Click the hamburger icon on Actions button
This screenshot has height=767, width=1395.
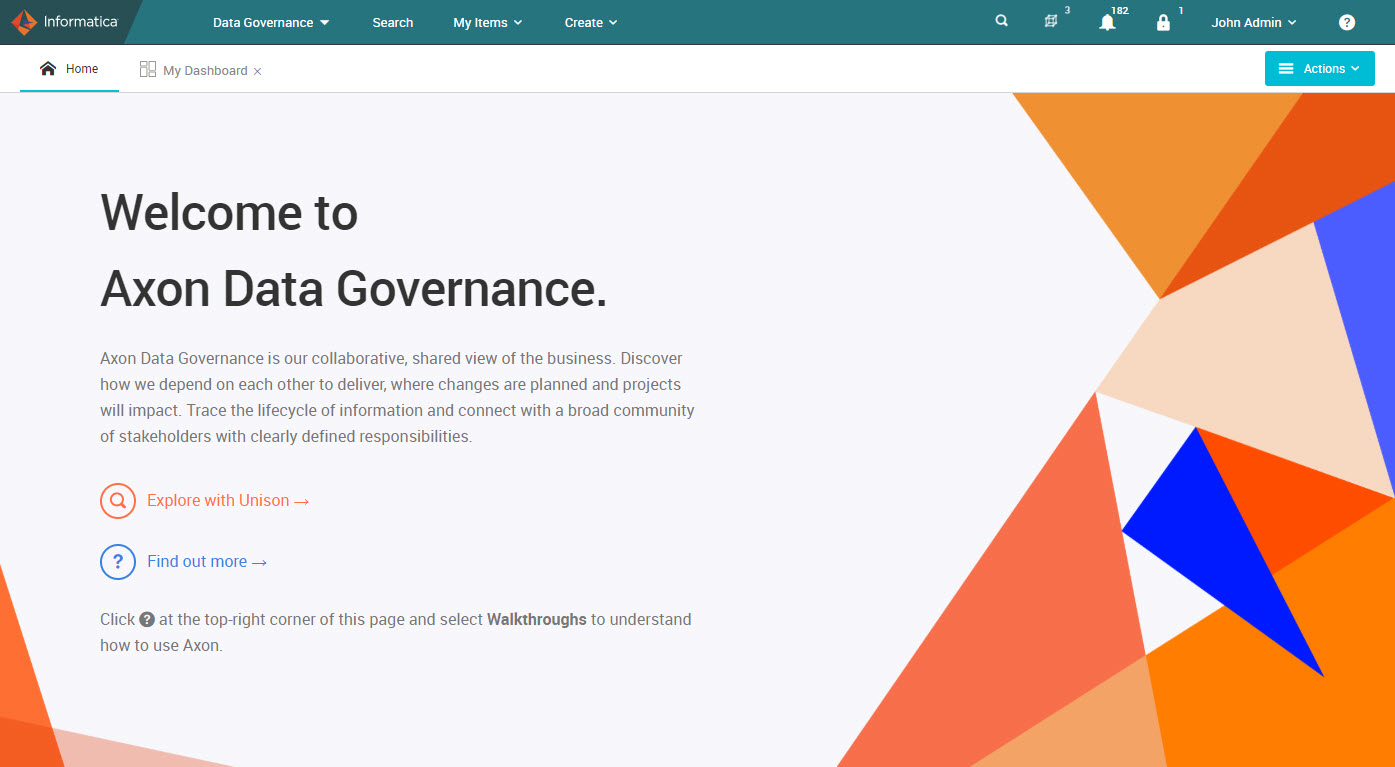click(1287, 69)
